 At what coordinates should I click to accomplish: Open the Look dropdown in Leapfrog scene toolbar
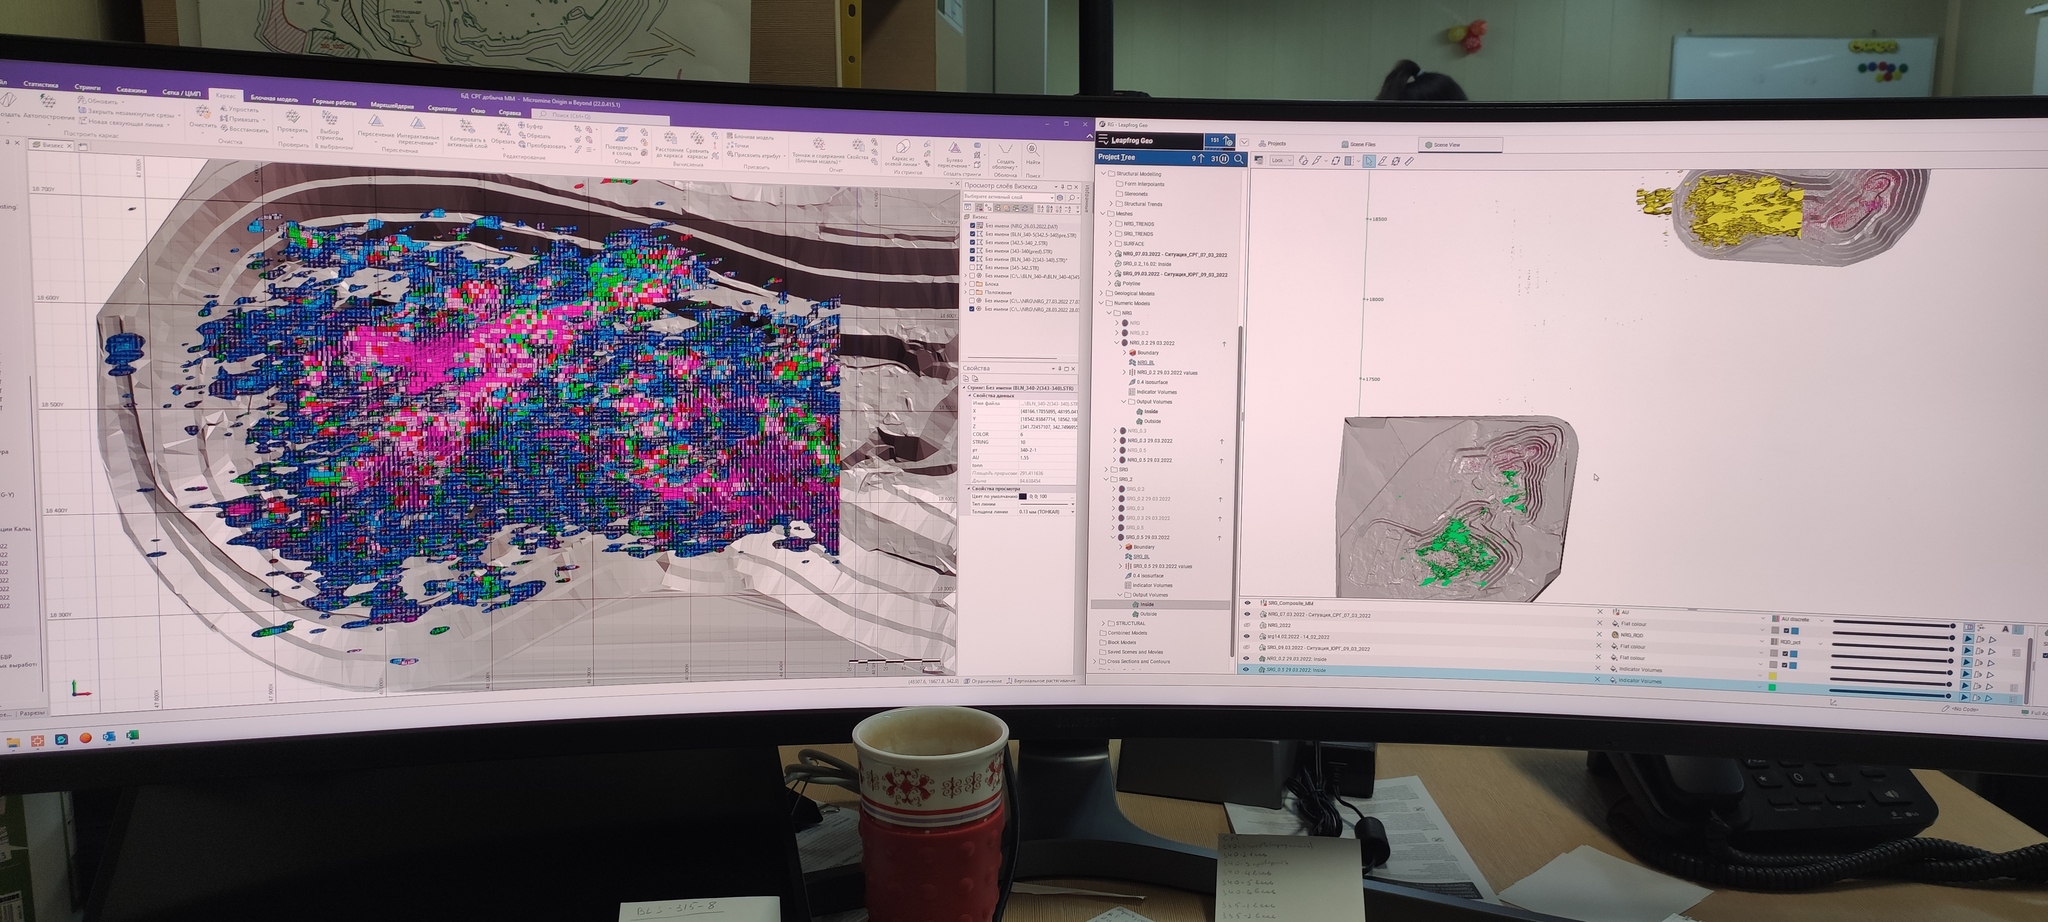[x=1281, y=160]
